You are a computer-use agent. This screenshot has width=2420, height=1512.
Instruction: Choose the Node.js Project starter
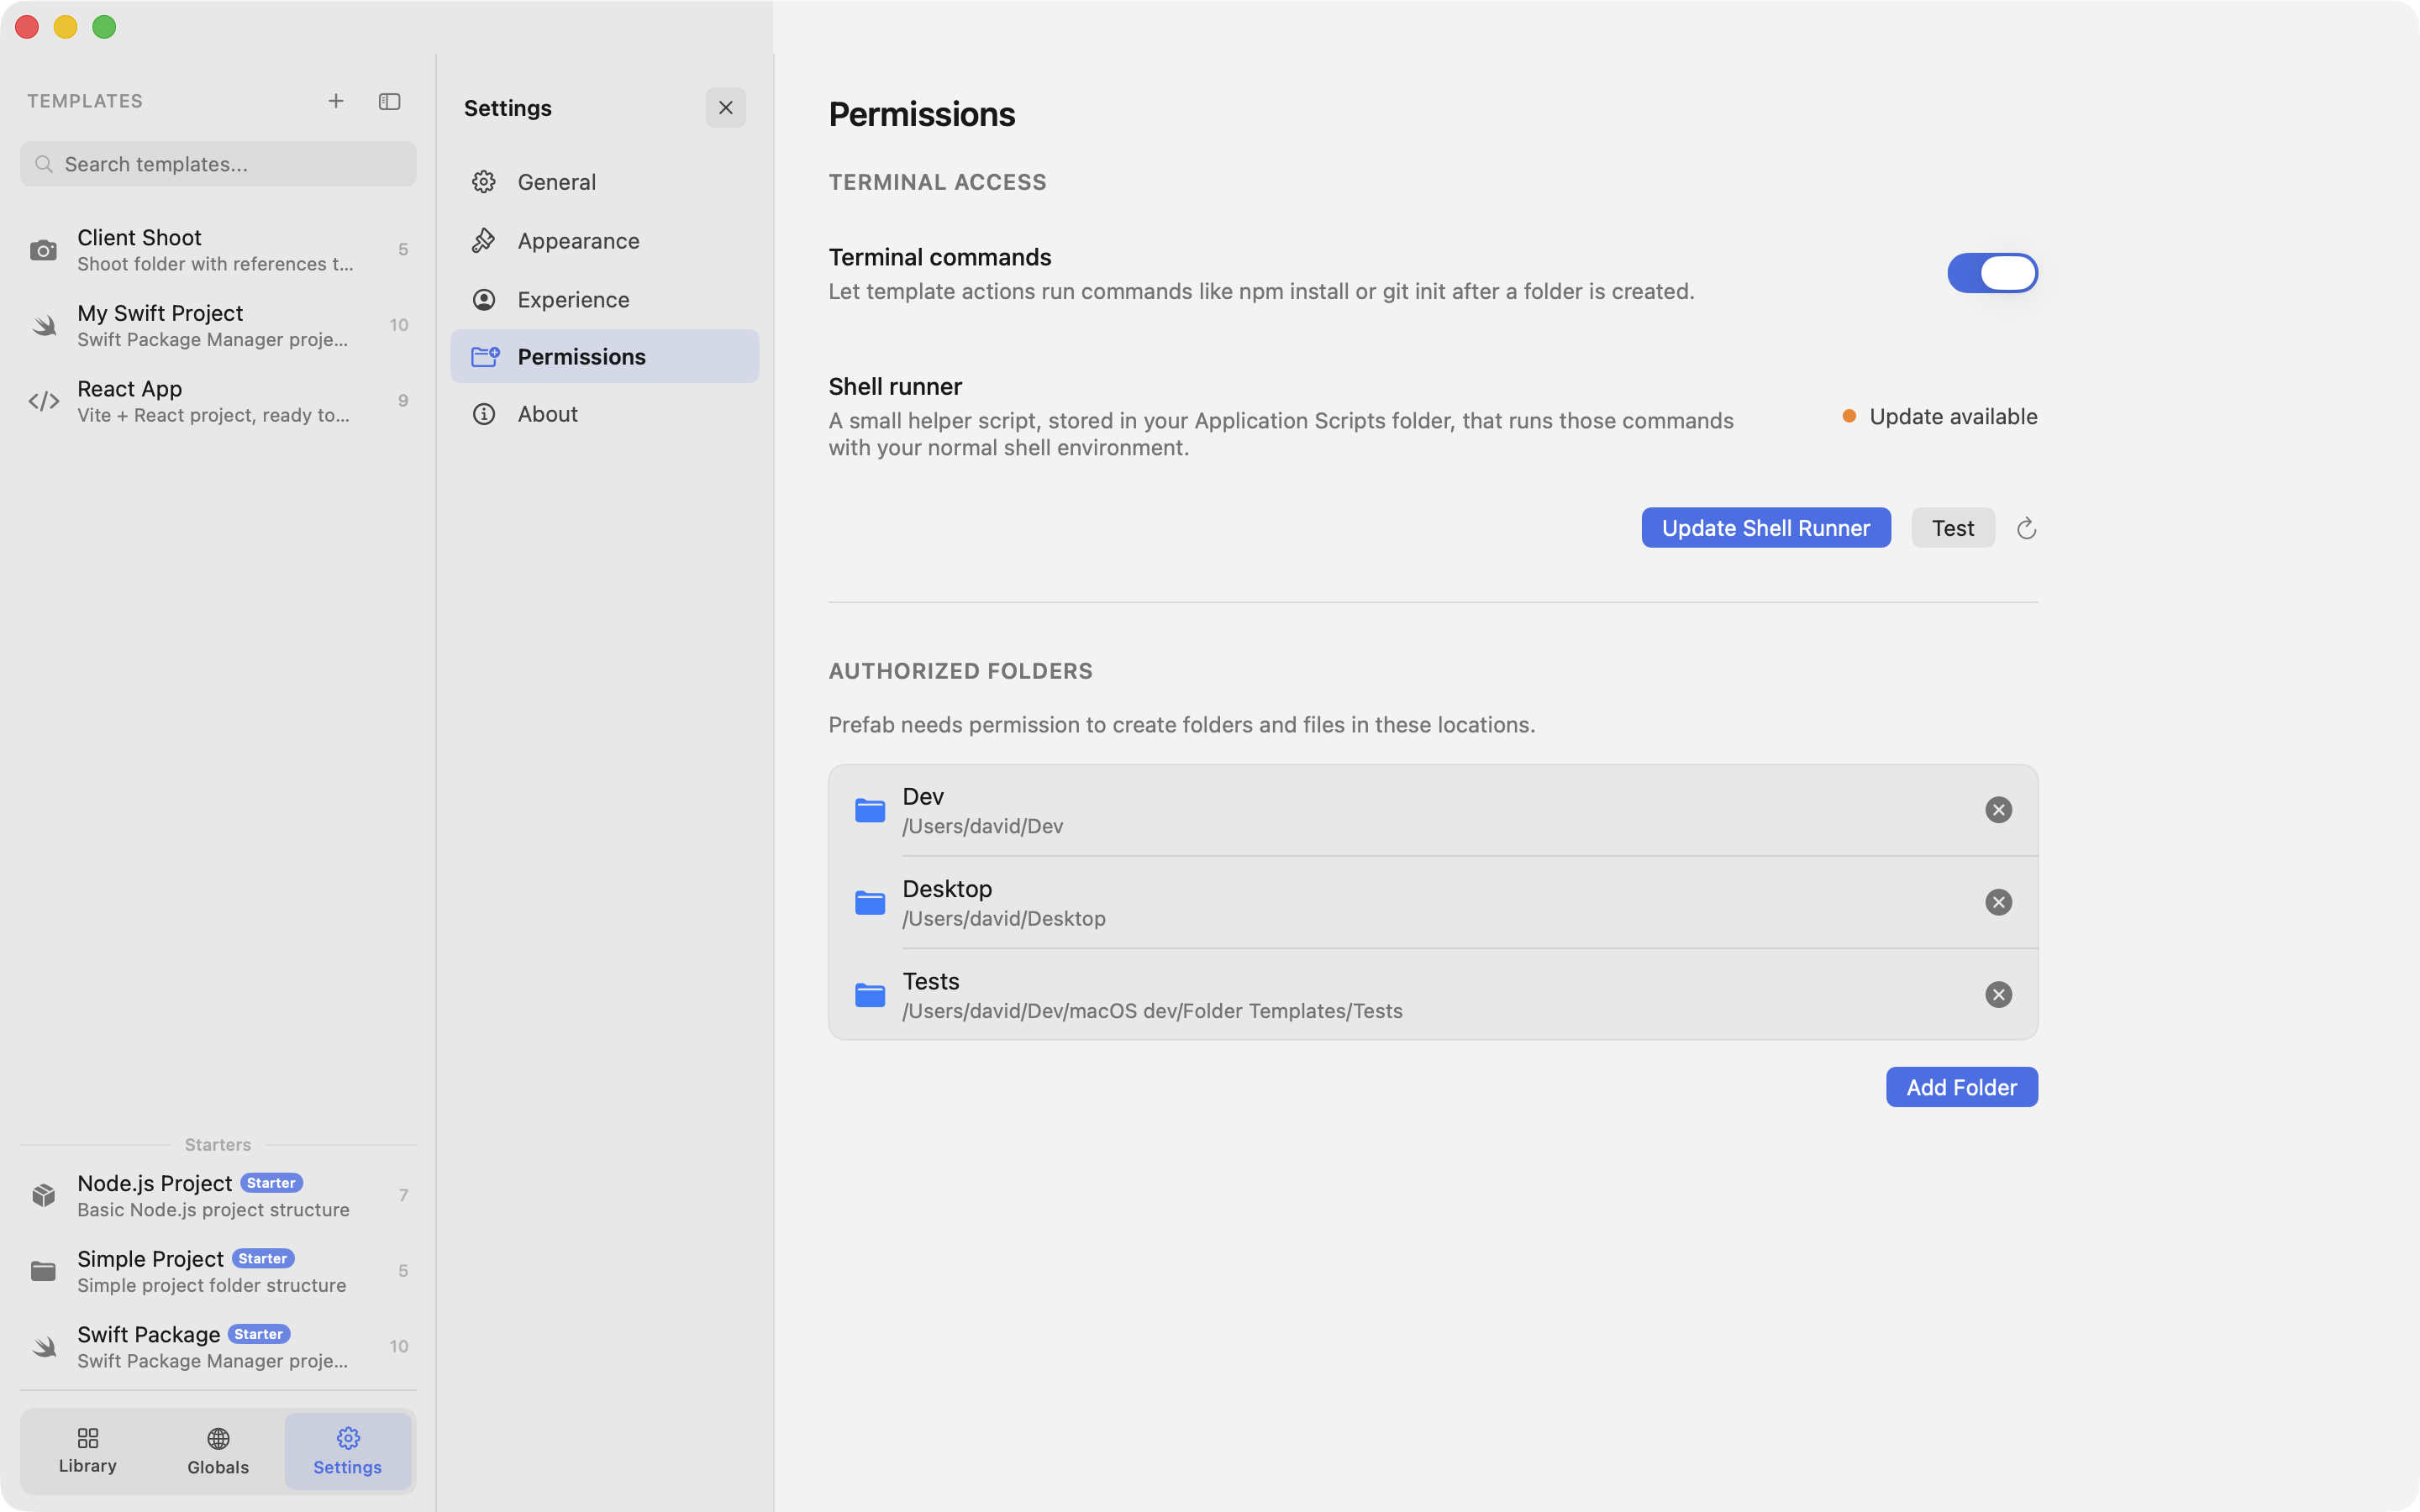pyautogui.click(x=218, y=1195)
